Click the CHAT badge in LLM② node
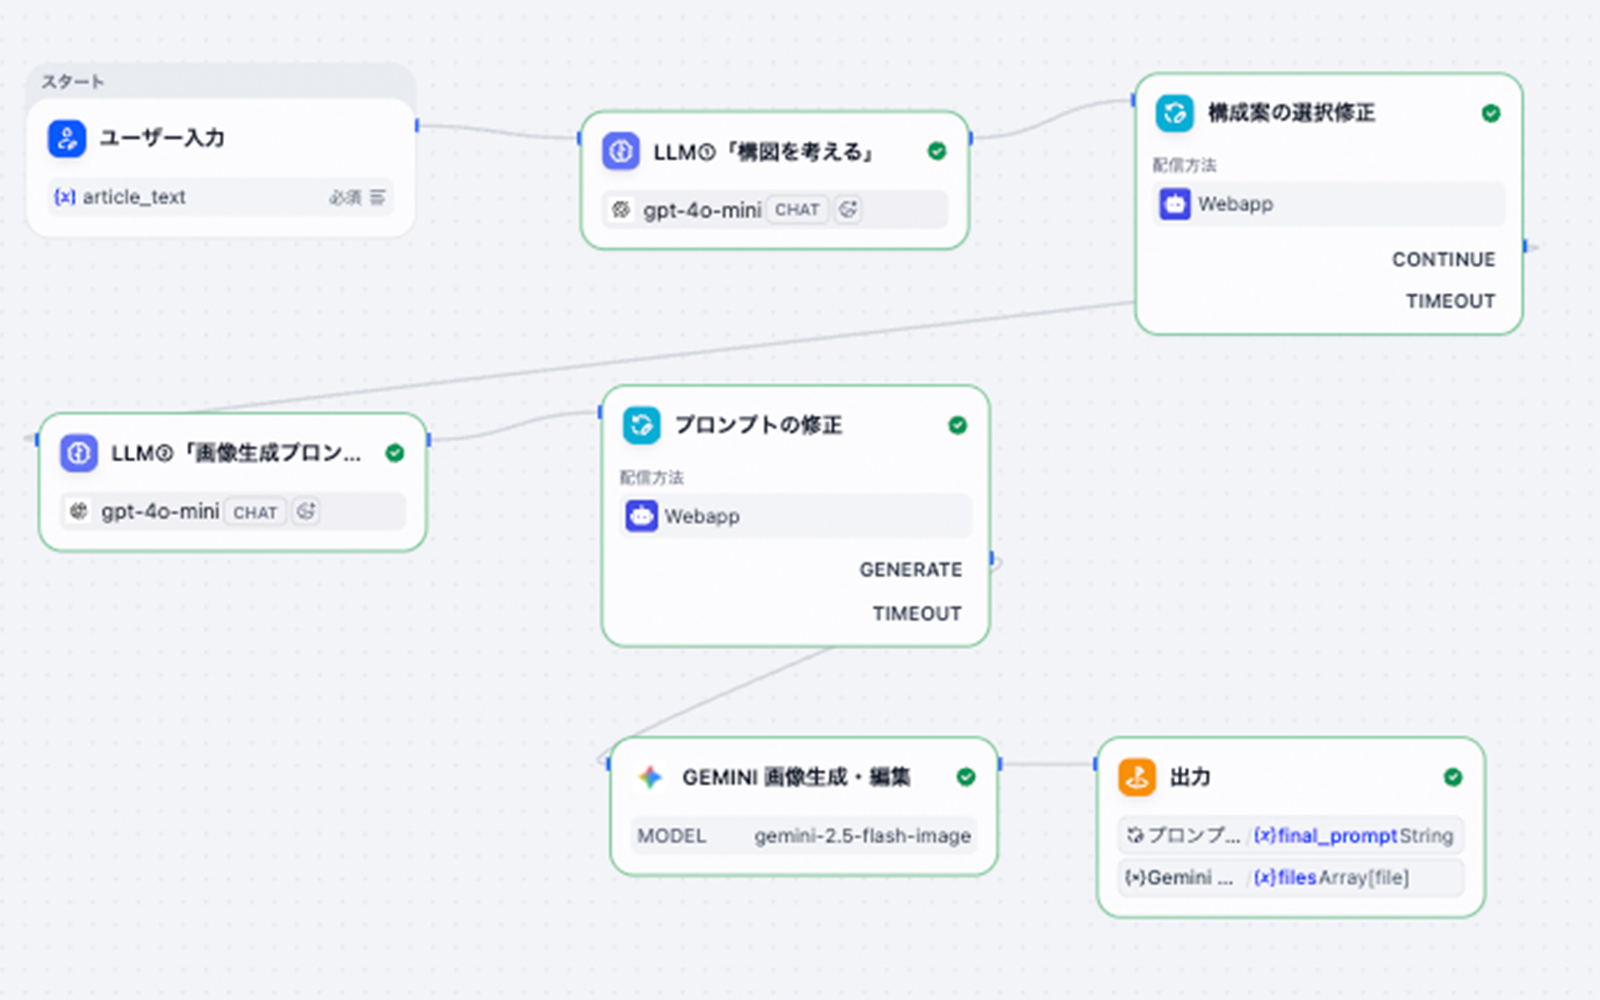1600x1000 pixels. (x=255, y=512)
